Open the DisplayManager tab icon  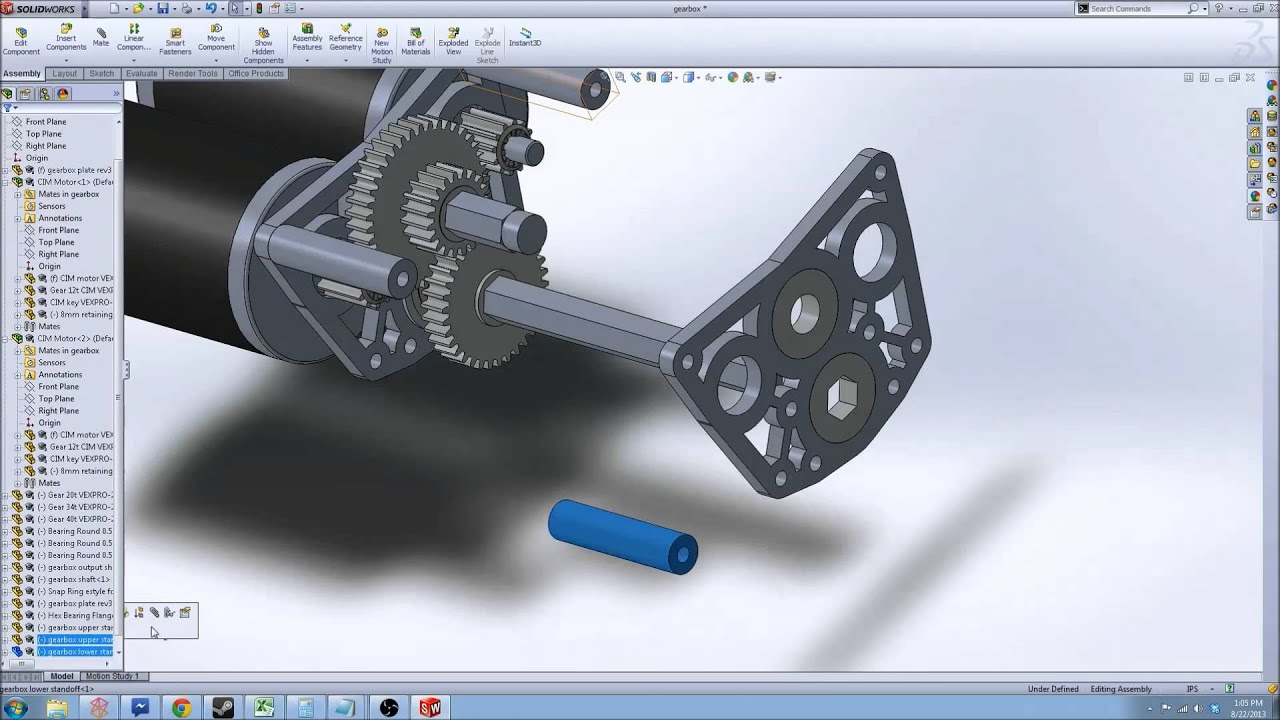pyautogui.click(x=63, y=94)
